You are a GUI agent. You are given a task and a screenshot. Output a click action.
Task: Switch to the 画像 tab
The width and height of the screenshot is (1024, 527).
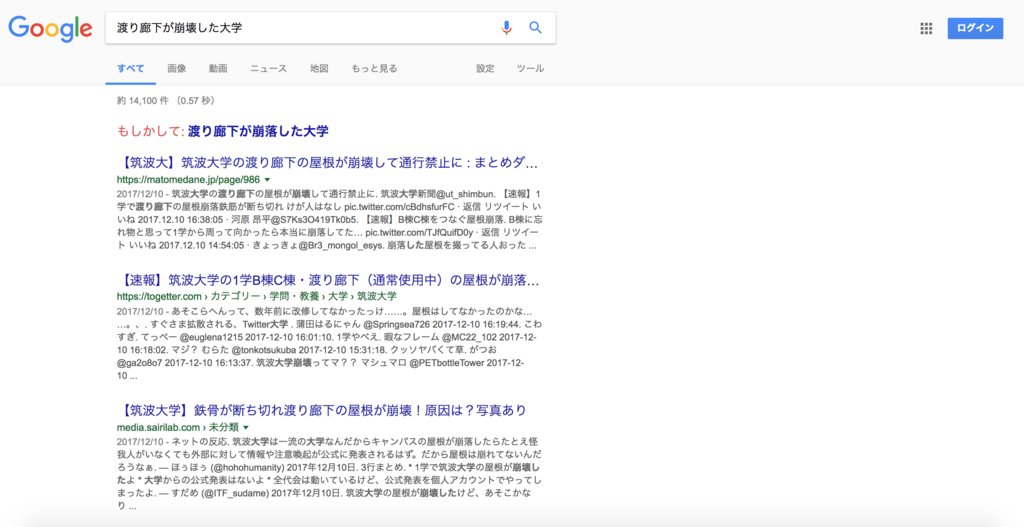pos(176,69)
